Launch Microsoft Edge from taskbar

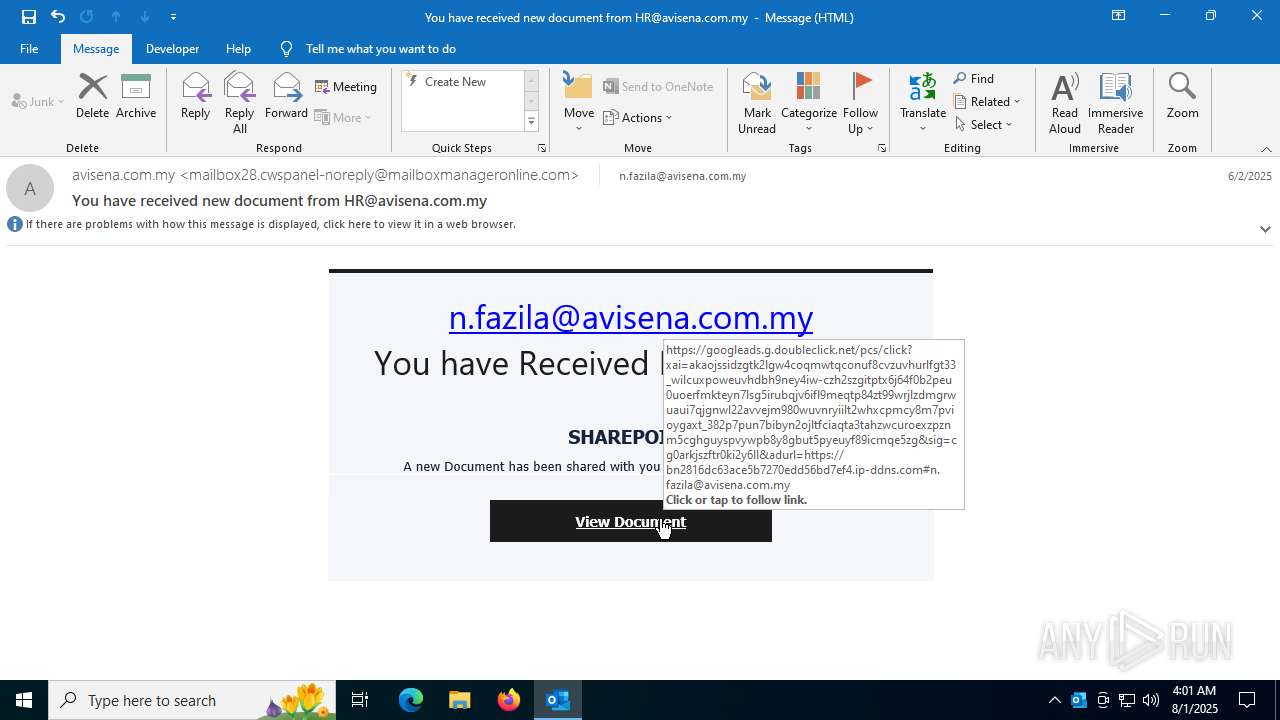pos(411,700)
